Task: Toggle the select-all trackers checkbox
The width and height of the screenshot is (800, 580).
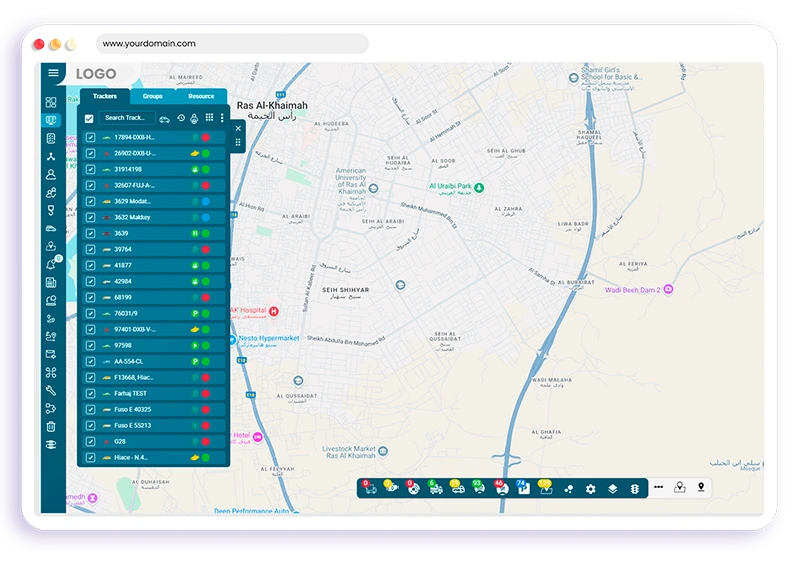Action: coord(89,118)
